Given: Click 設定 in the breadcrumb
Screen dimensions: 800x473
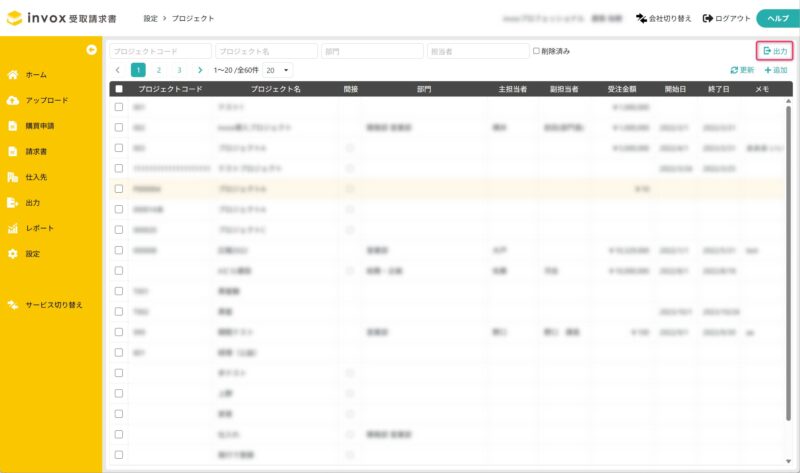Looking at the screenshot, I should click(x=151, y=18).
